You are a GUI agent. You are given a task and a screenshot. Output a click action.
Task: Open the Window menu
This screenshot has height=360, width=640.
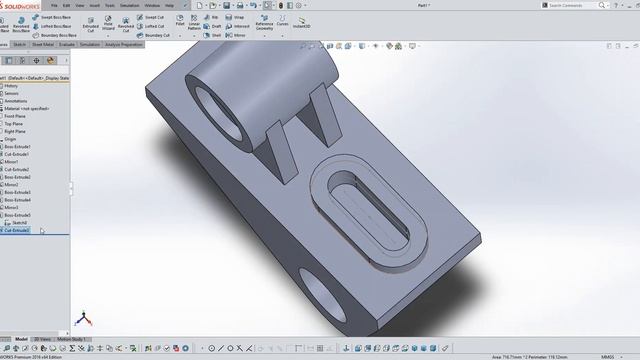pyautogui.click(x=152, y=5)
